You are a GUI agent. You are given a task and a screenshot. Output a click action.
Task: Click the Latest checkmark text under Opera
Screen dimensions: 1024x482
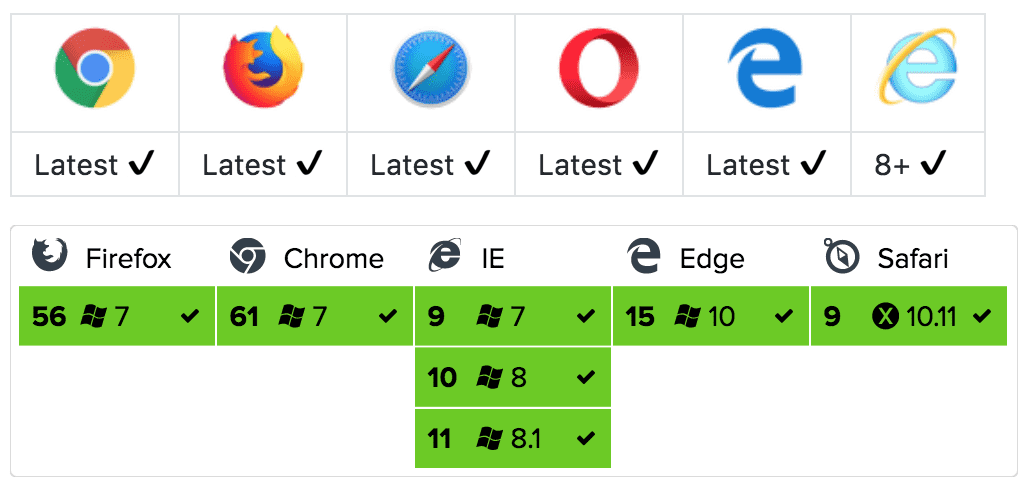tap(599, 165)
